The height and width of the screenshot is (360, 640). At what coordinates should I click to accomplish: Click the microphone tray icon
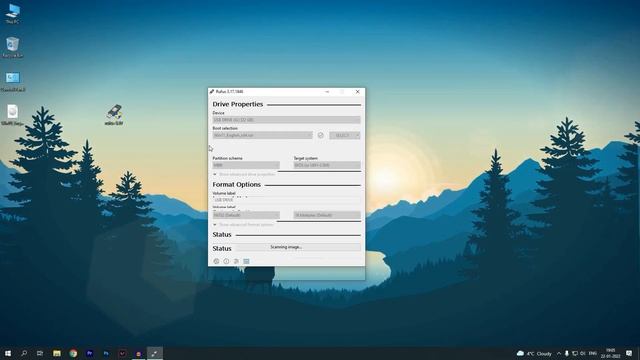tap(567, 353)
